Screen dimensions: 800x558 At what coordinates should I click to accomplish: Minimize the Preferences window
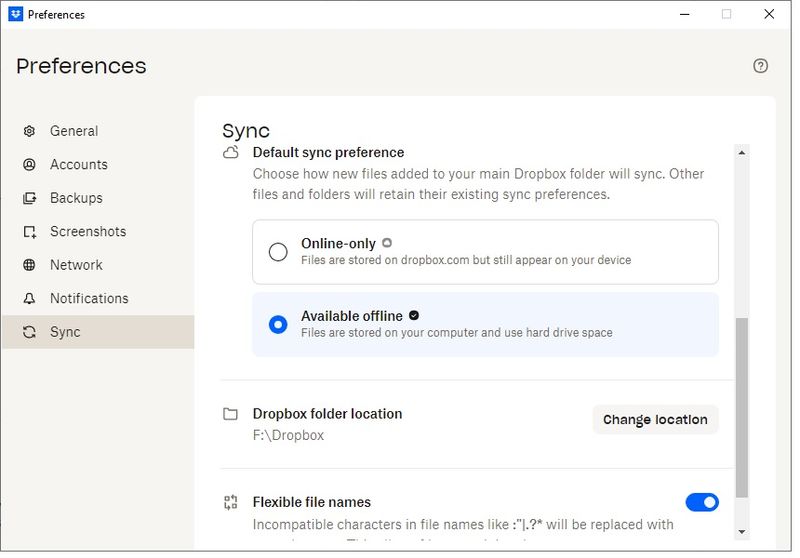pos(684,14)
